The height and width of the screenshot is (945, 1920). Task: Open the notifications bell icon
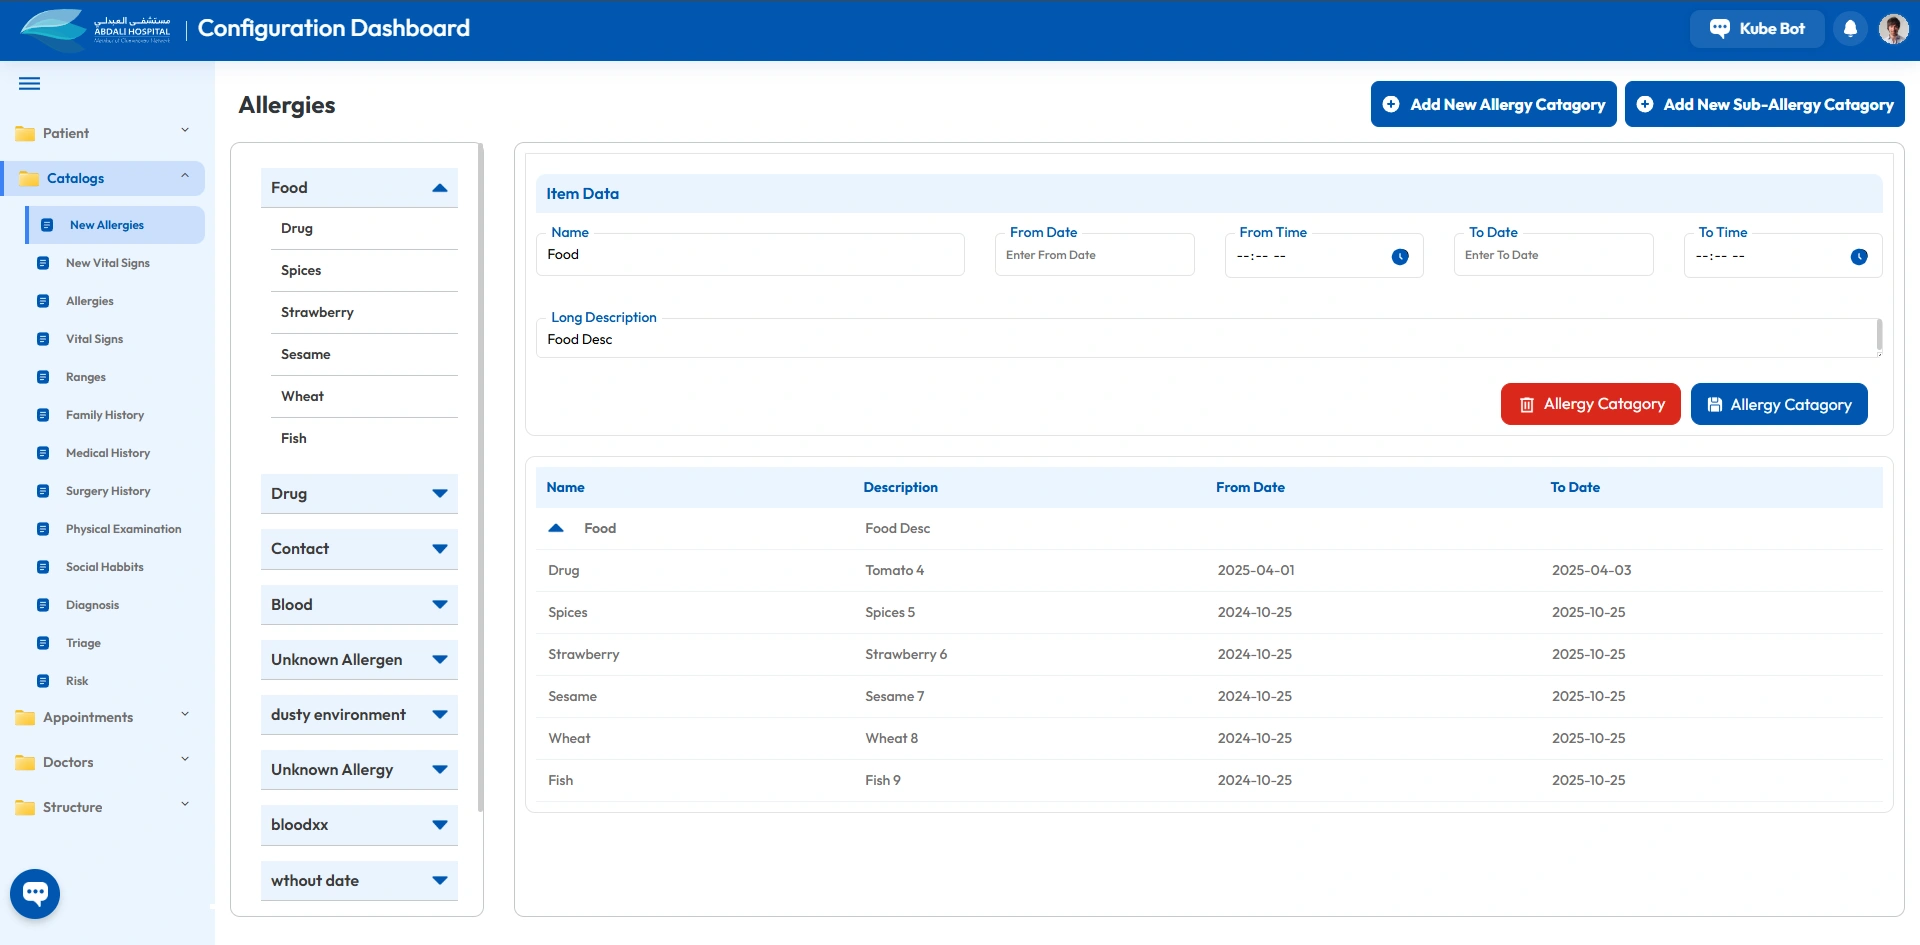click(x=1850, y=29)
